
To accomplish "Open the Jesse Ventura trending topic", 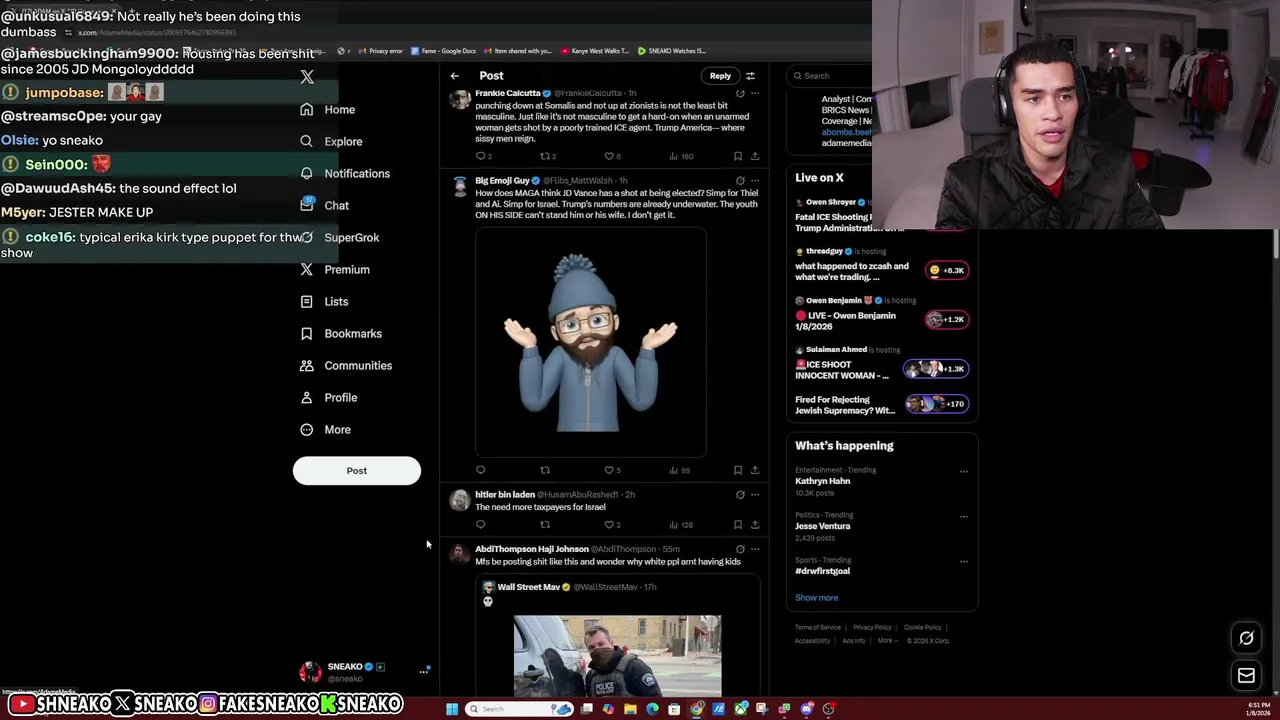I will [823, 526].
